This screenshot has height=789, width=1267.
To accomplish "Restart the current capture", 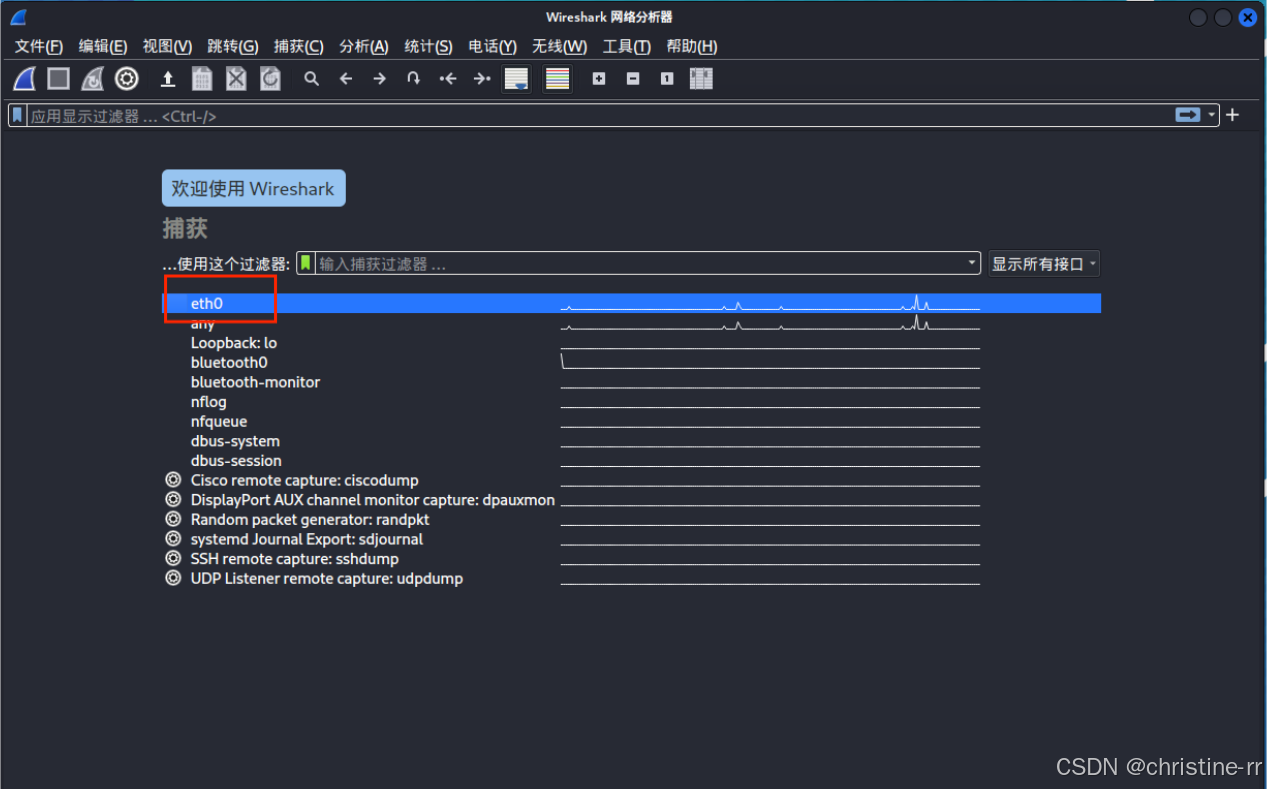I will 92,79.
